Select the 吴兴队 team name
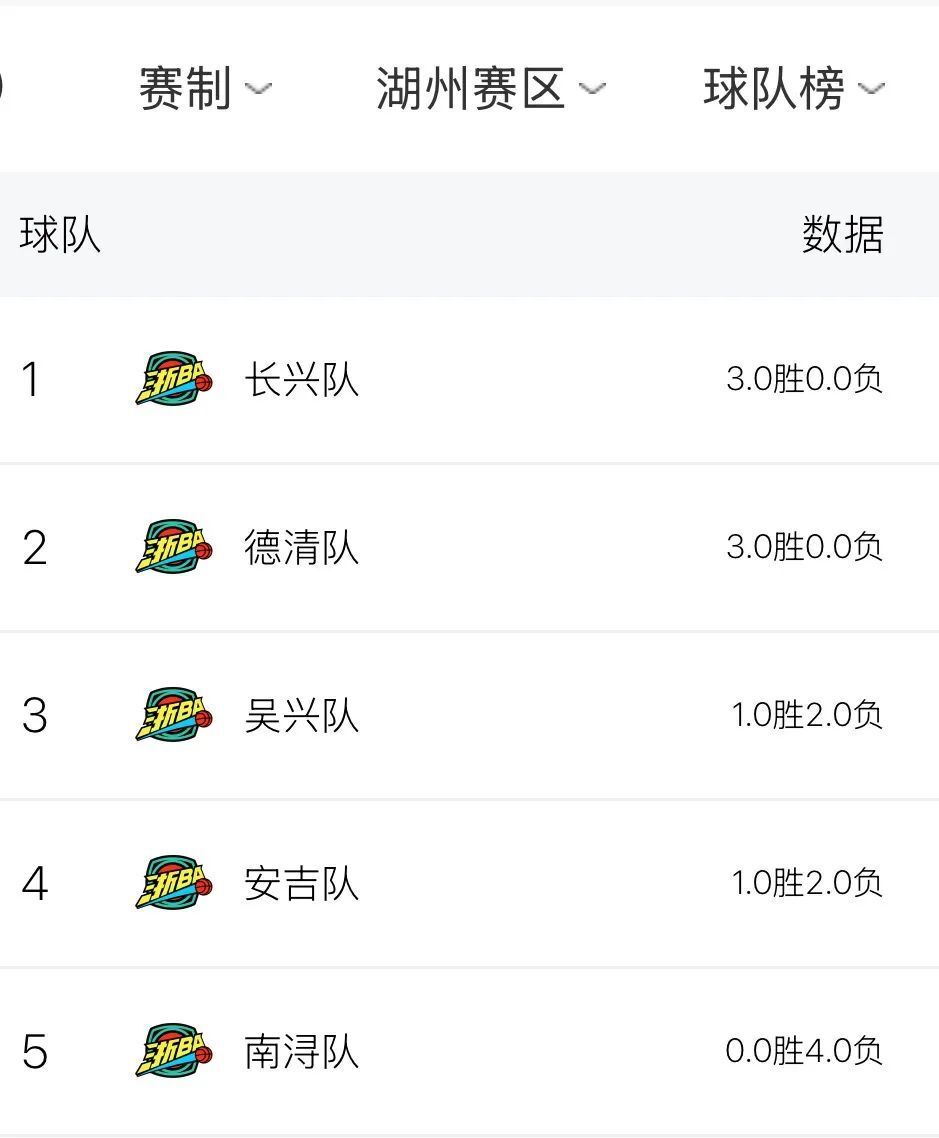 tap(302, 716)
